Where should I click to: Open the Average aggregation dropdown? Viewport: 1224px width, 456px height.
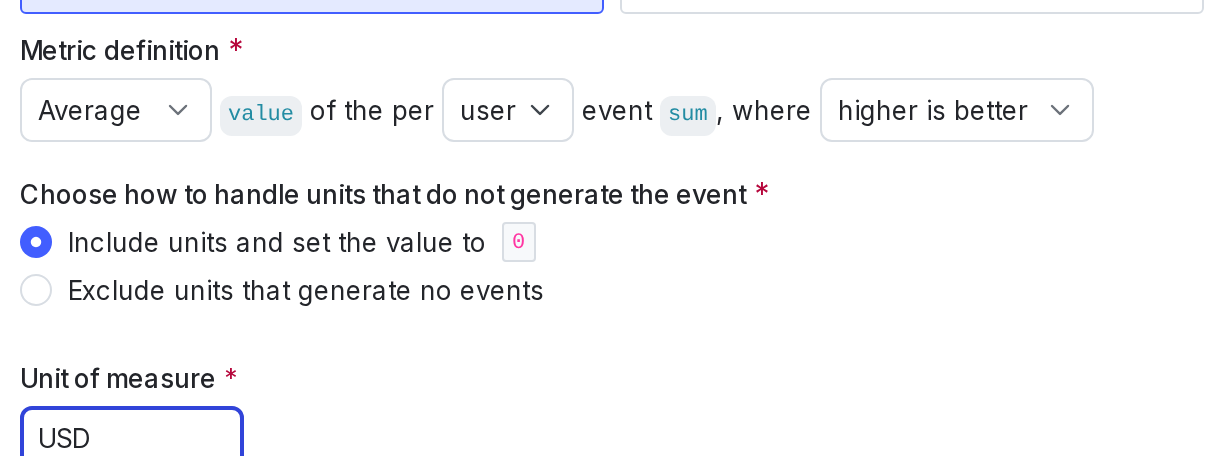pyautogui.click(x=114, y=110)
